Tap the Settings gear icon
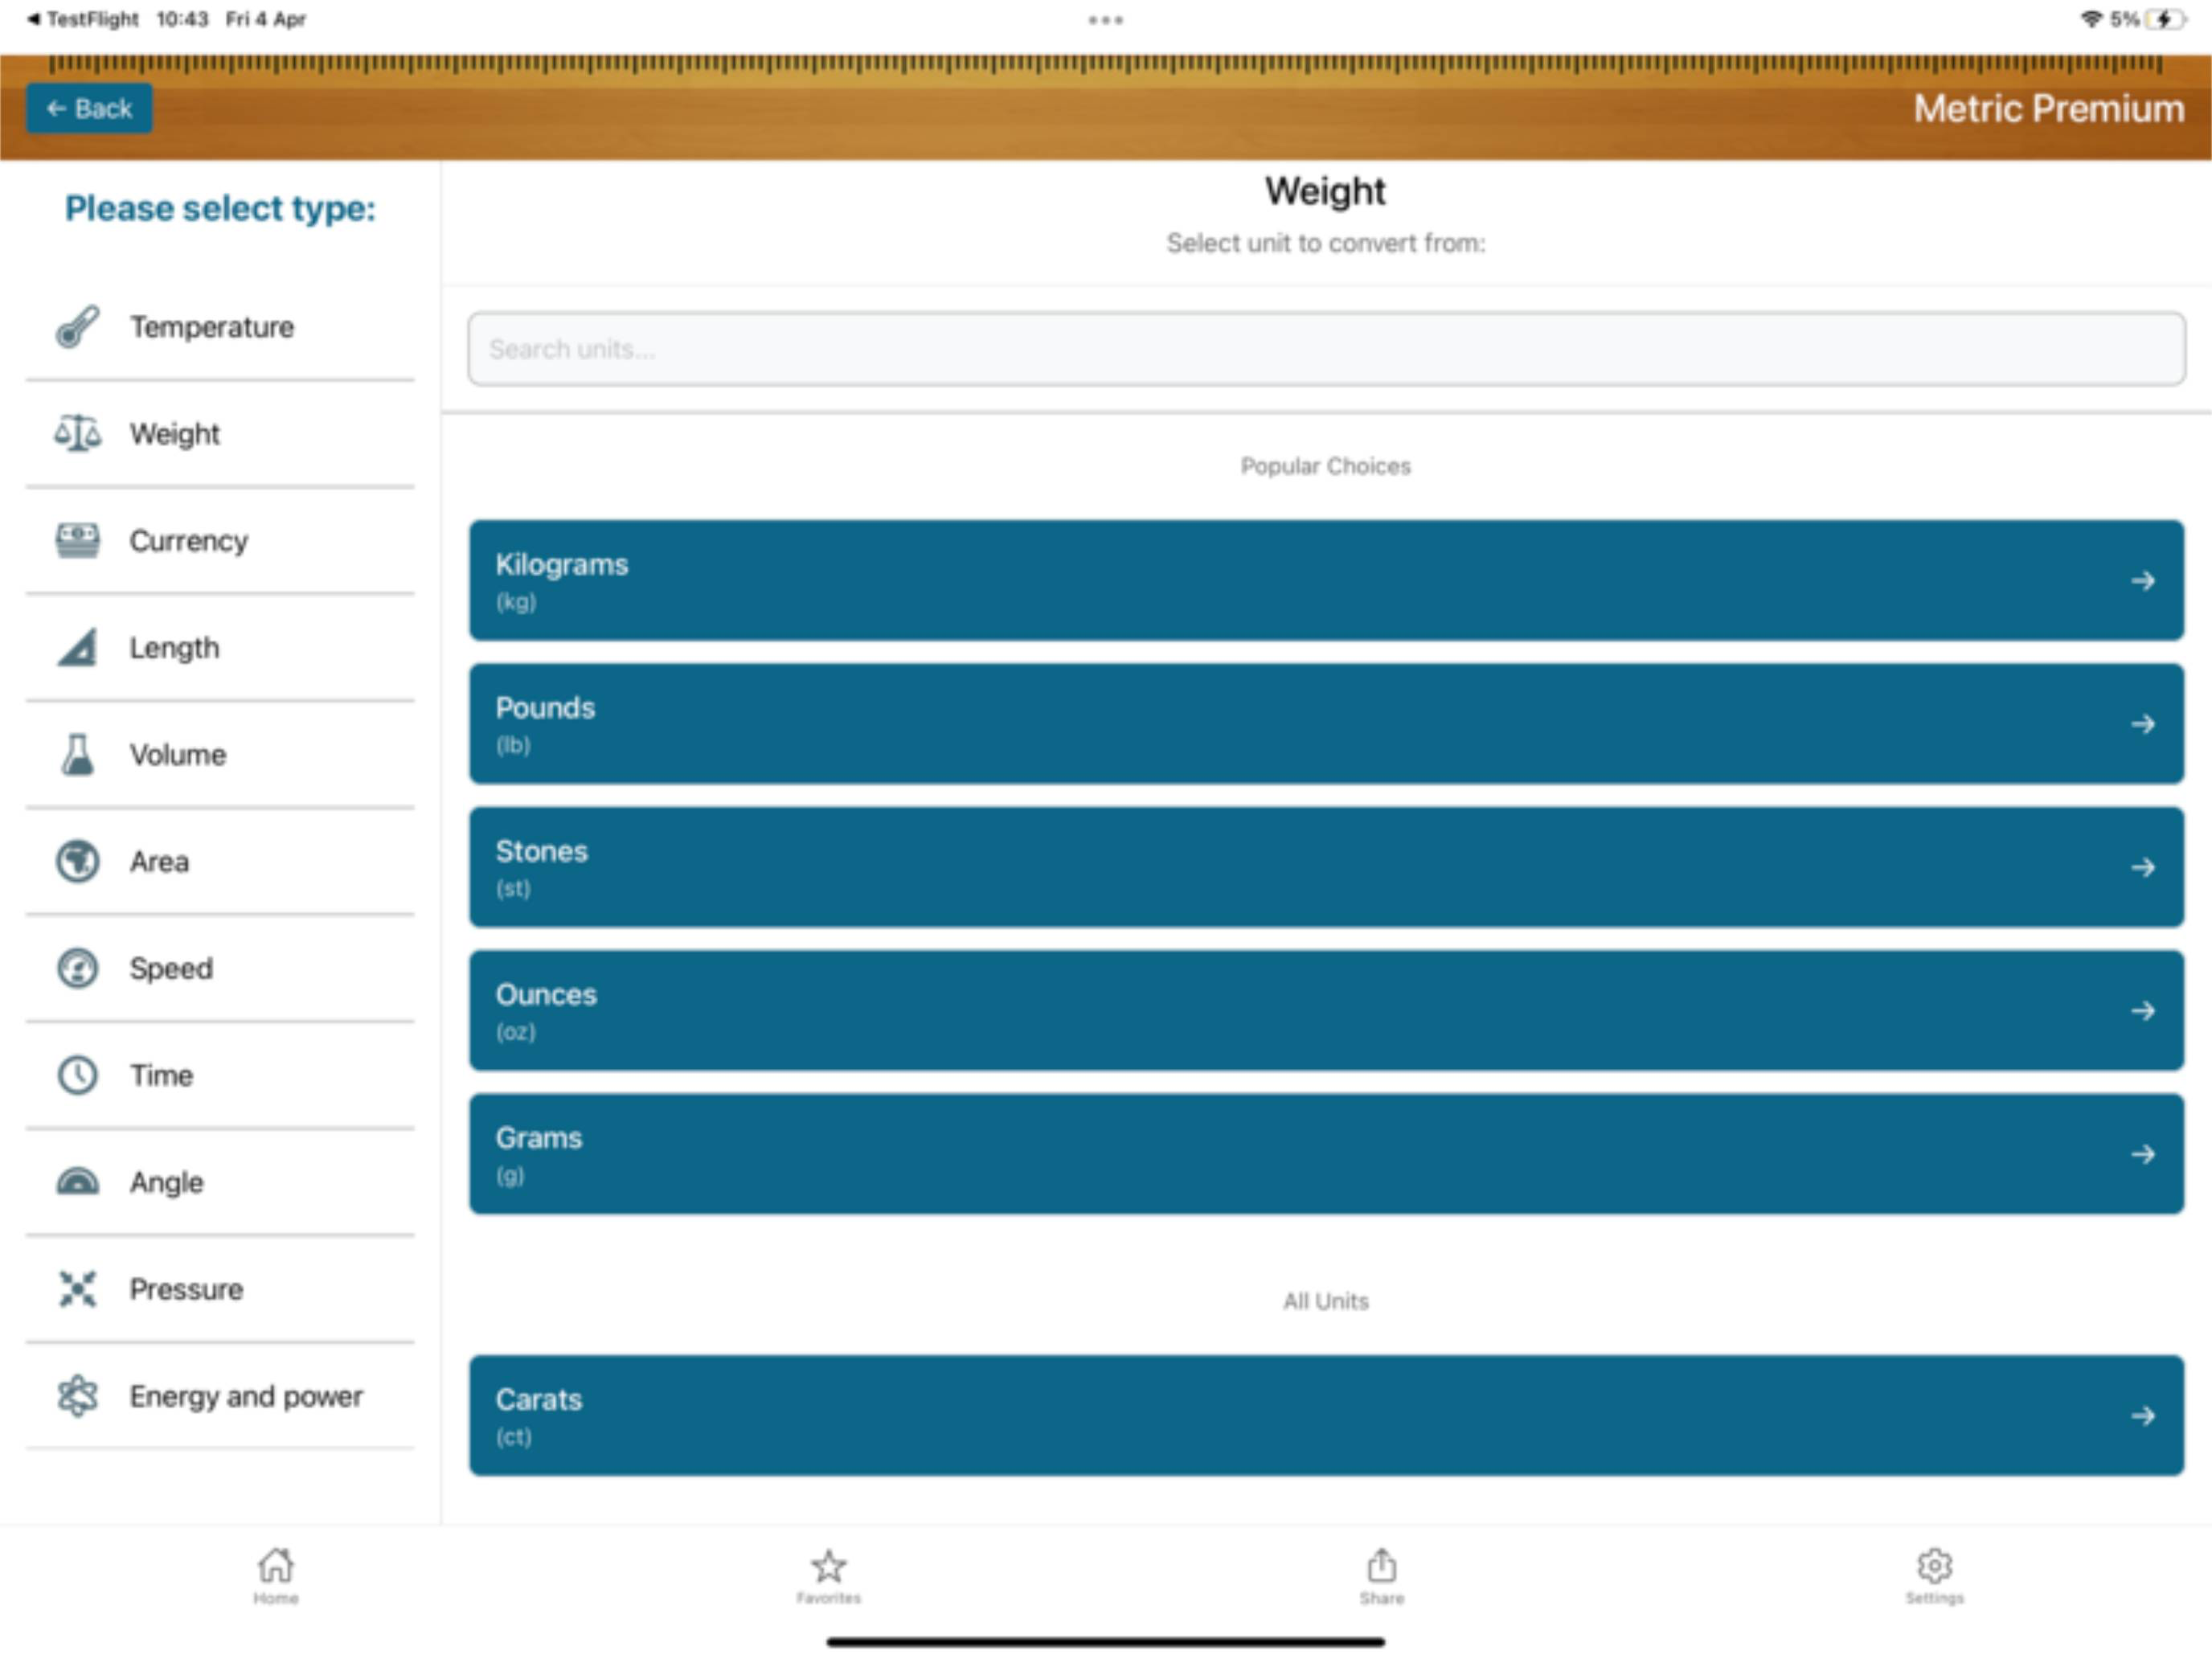Image resolution: width=2212 pixels, height=1659 pixels. pyautogui.click(x=1935, y=1566)
